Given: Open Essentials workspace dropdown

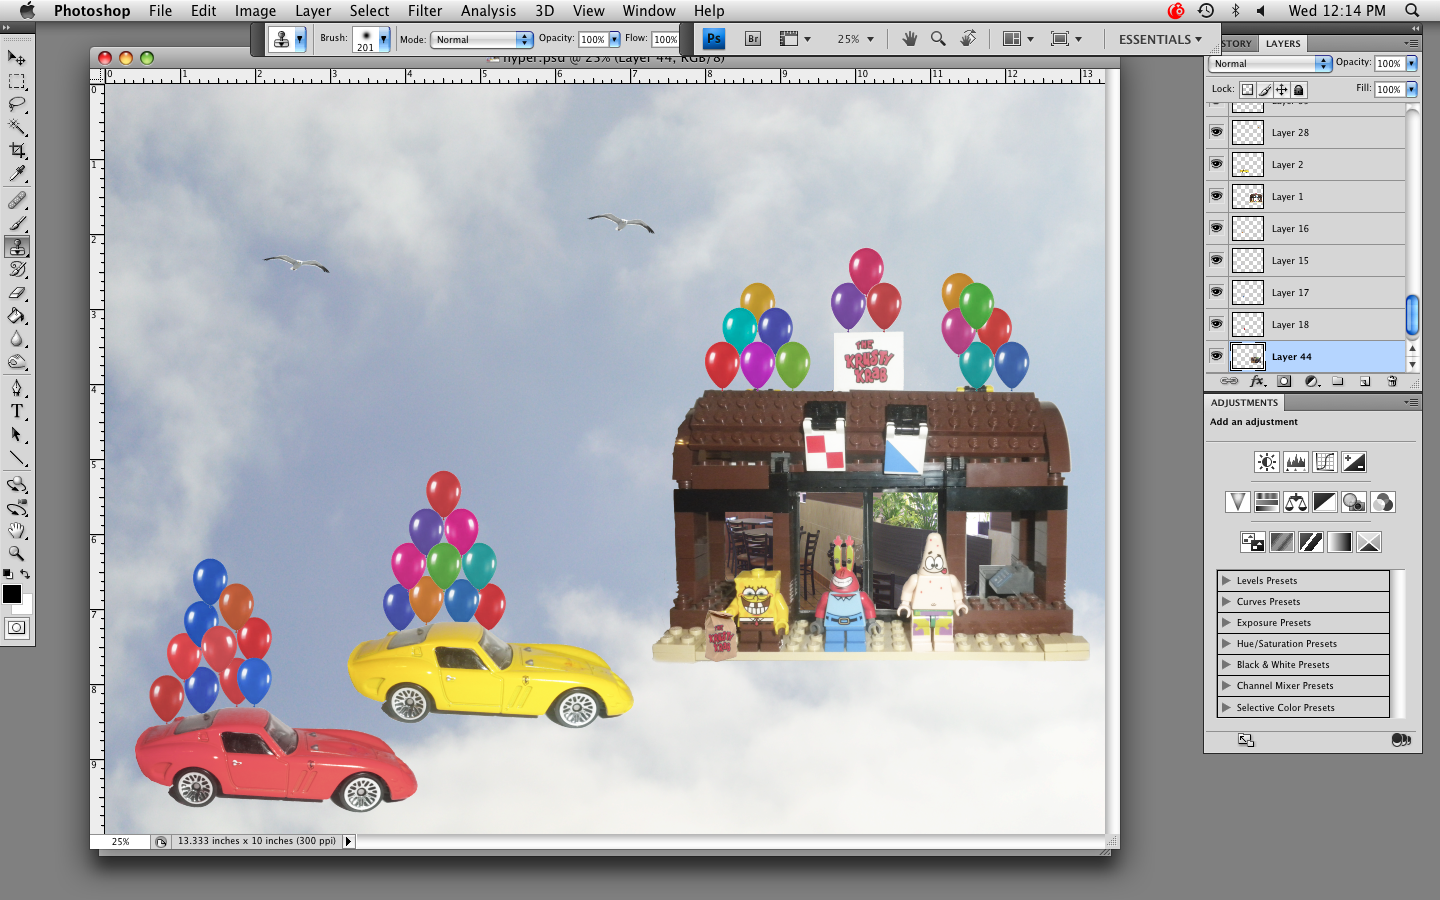Looking at the screenshot, I should click(1160, 39).
